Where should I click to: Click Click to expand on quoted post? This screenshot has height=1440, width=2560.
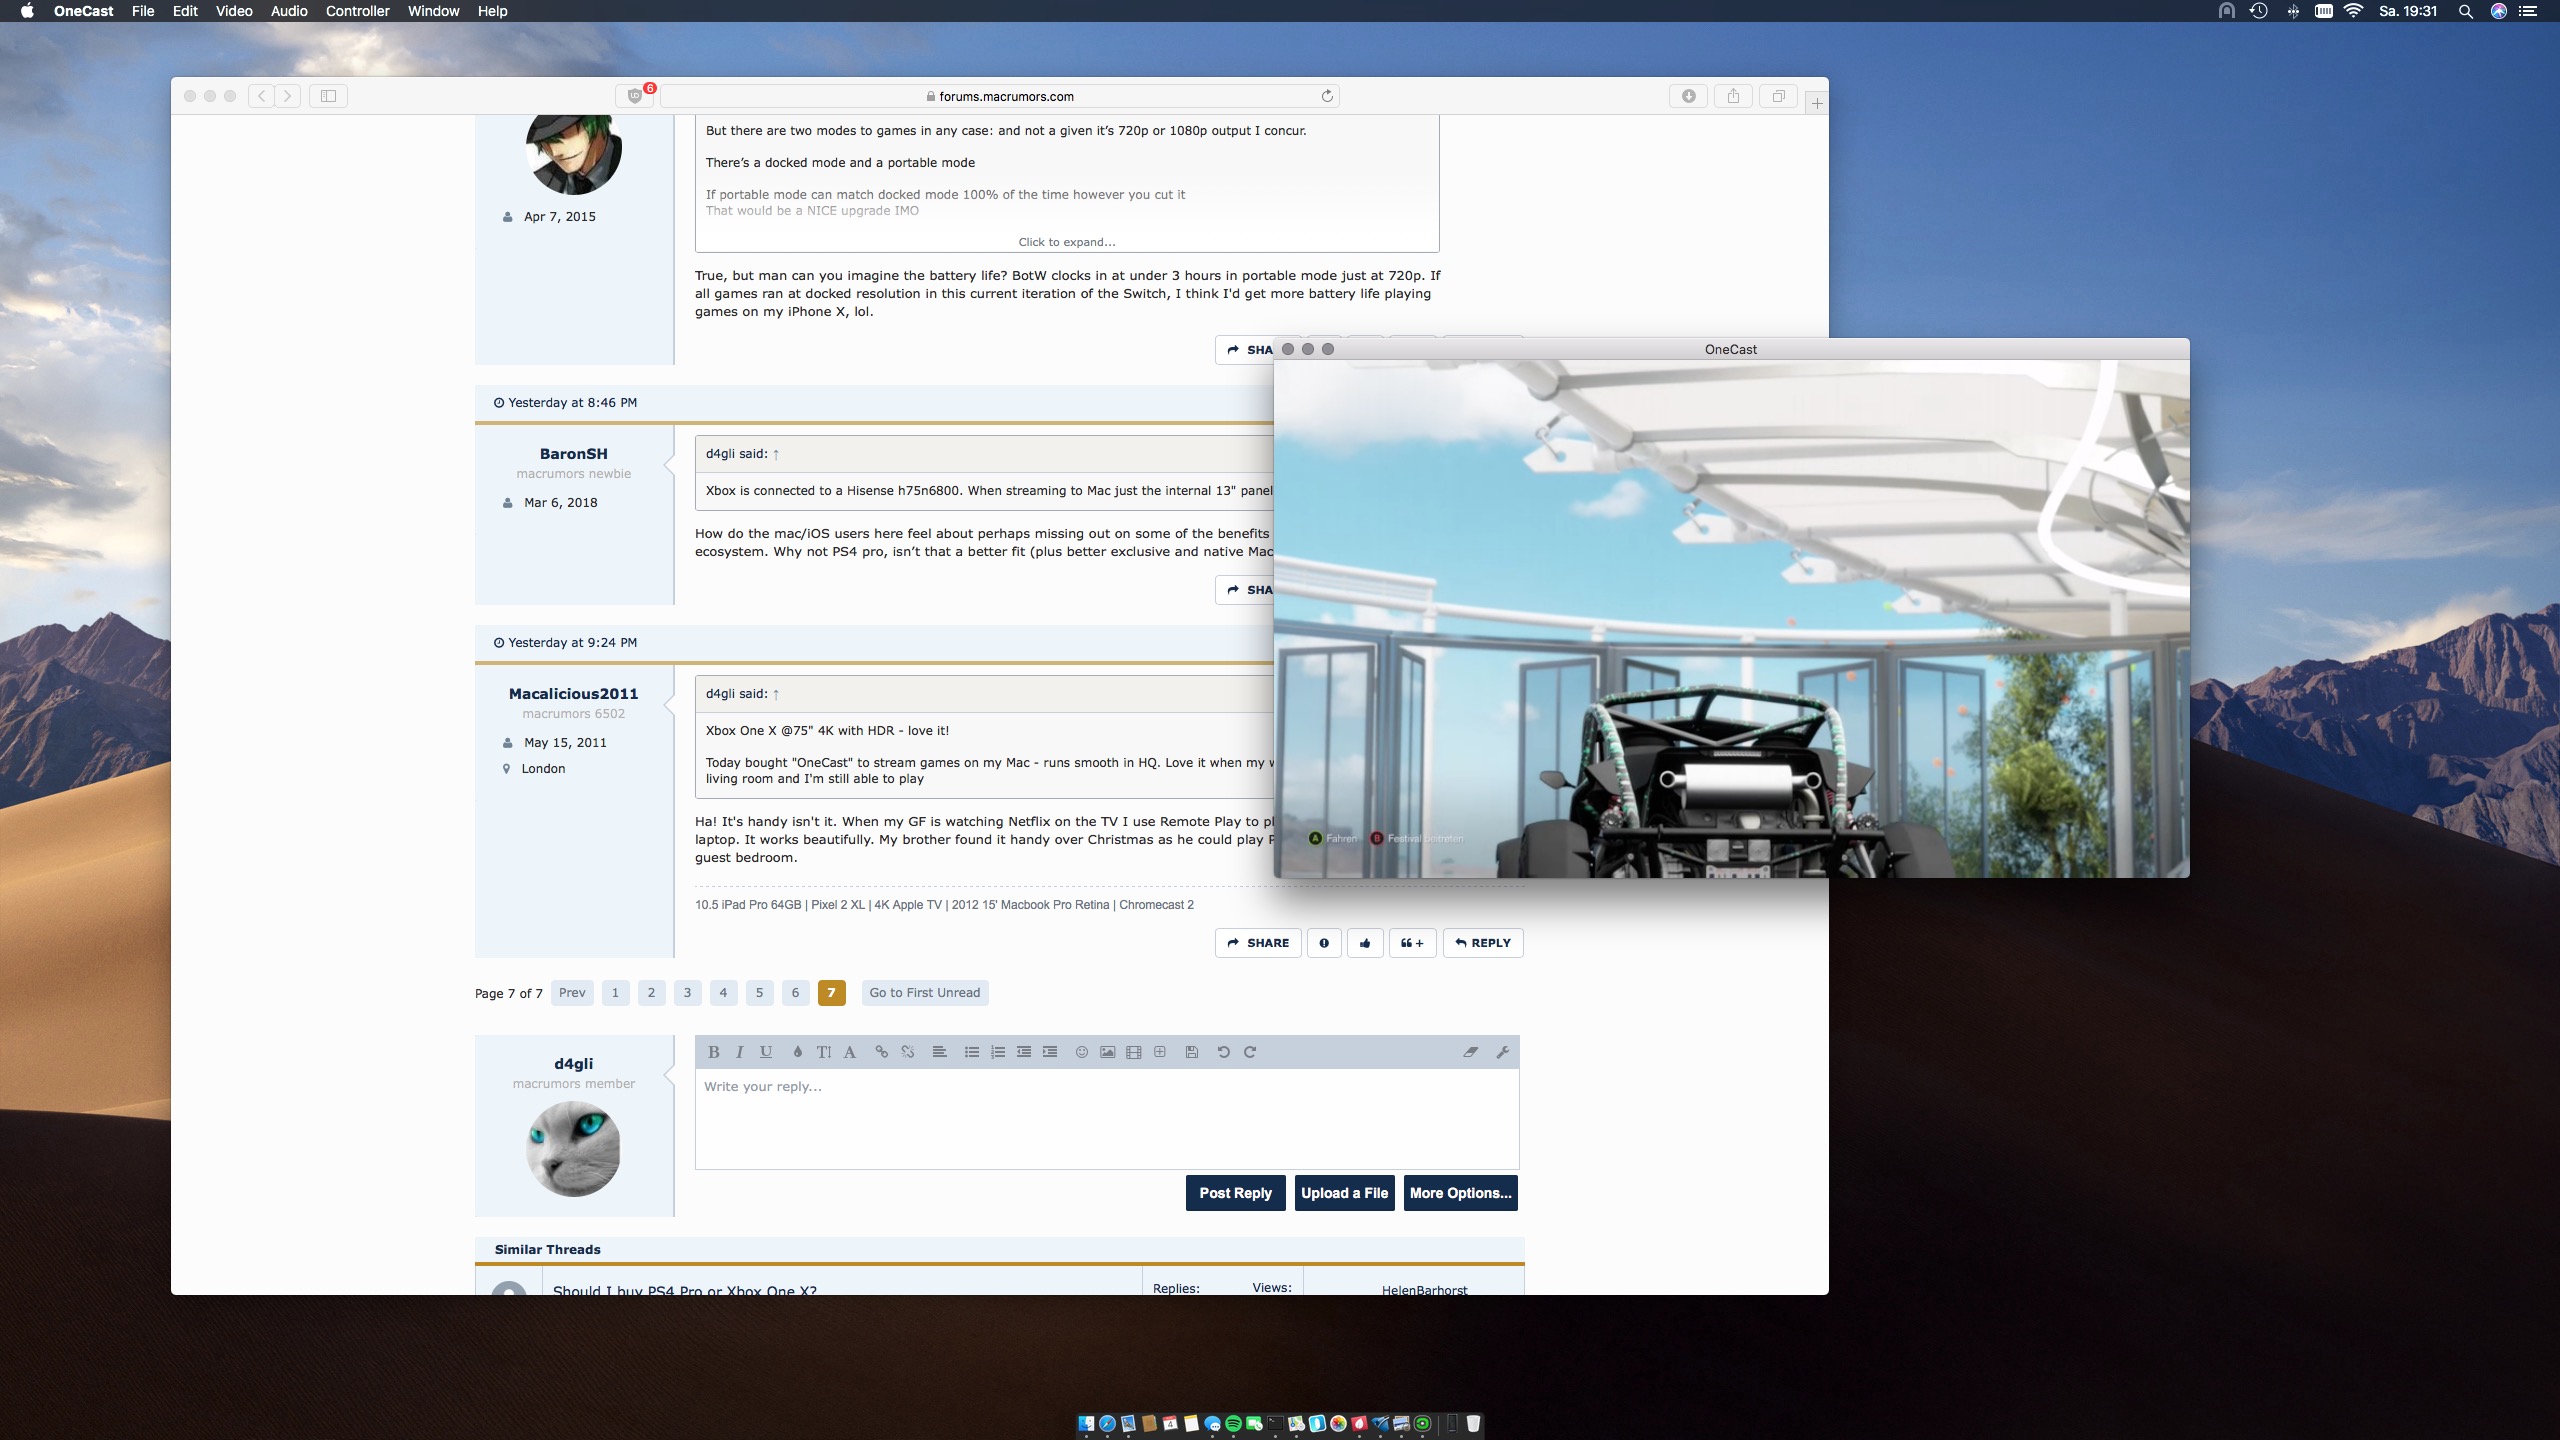(1067, 242)
